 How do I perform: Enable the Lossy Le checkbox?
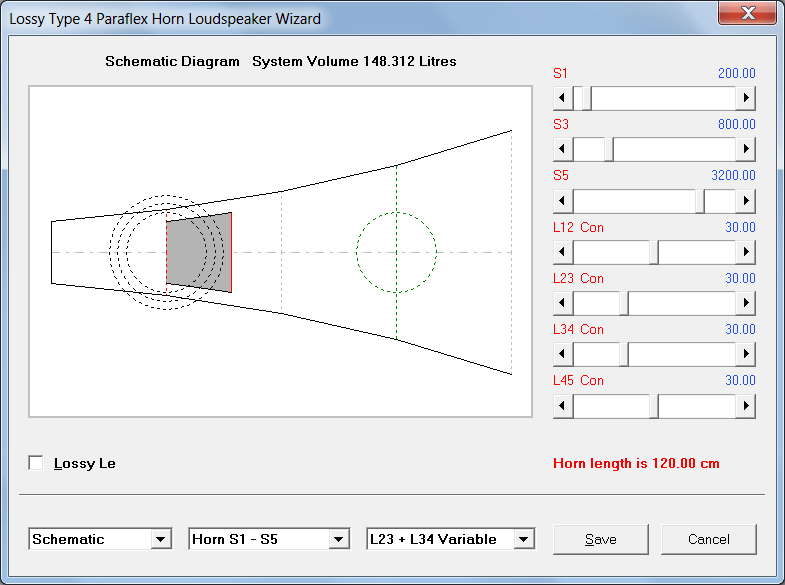[x=36, y=463]
